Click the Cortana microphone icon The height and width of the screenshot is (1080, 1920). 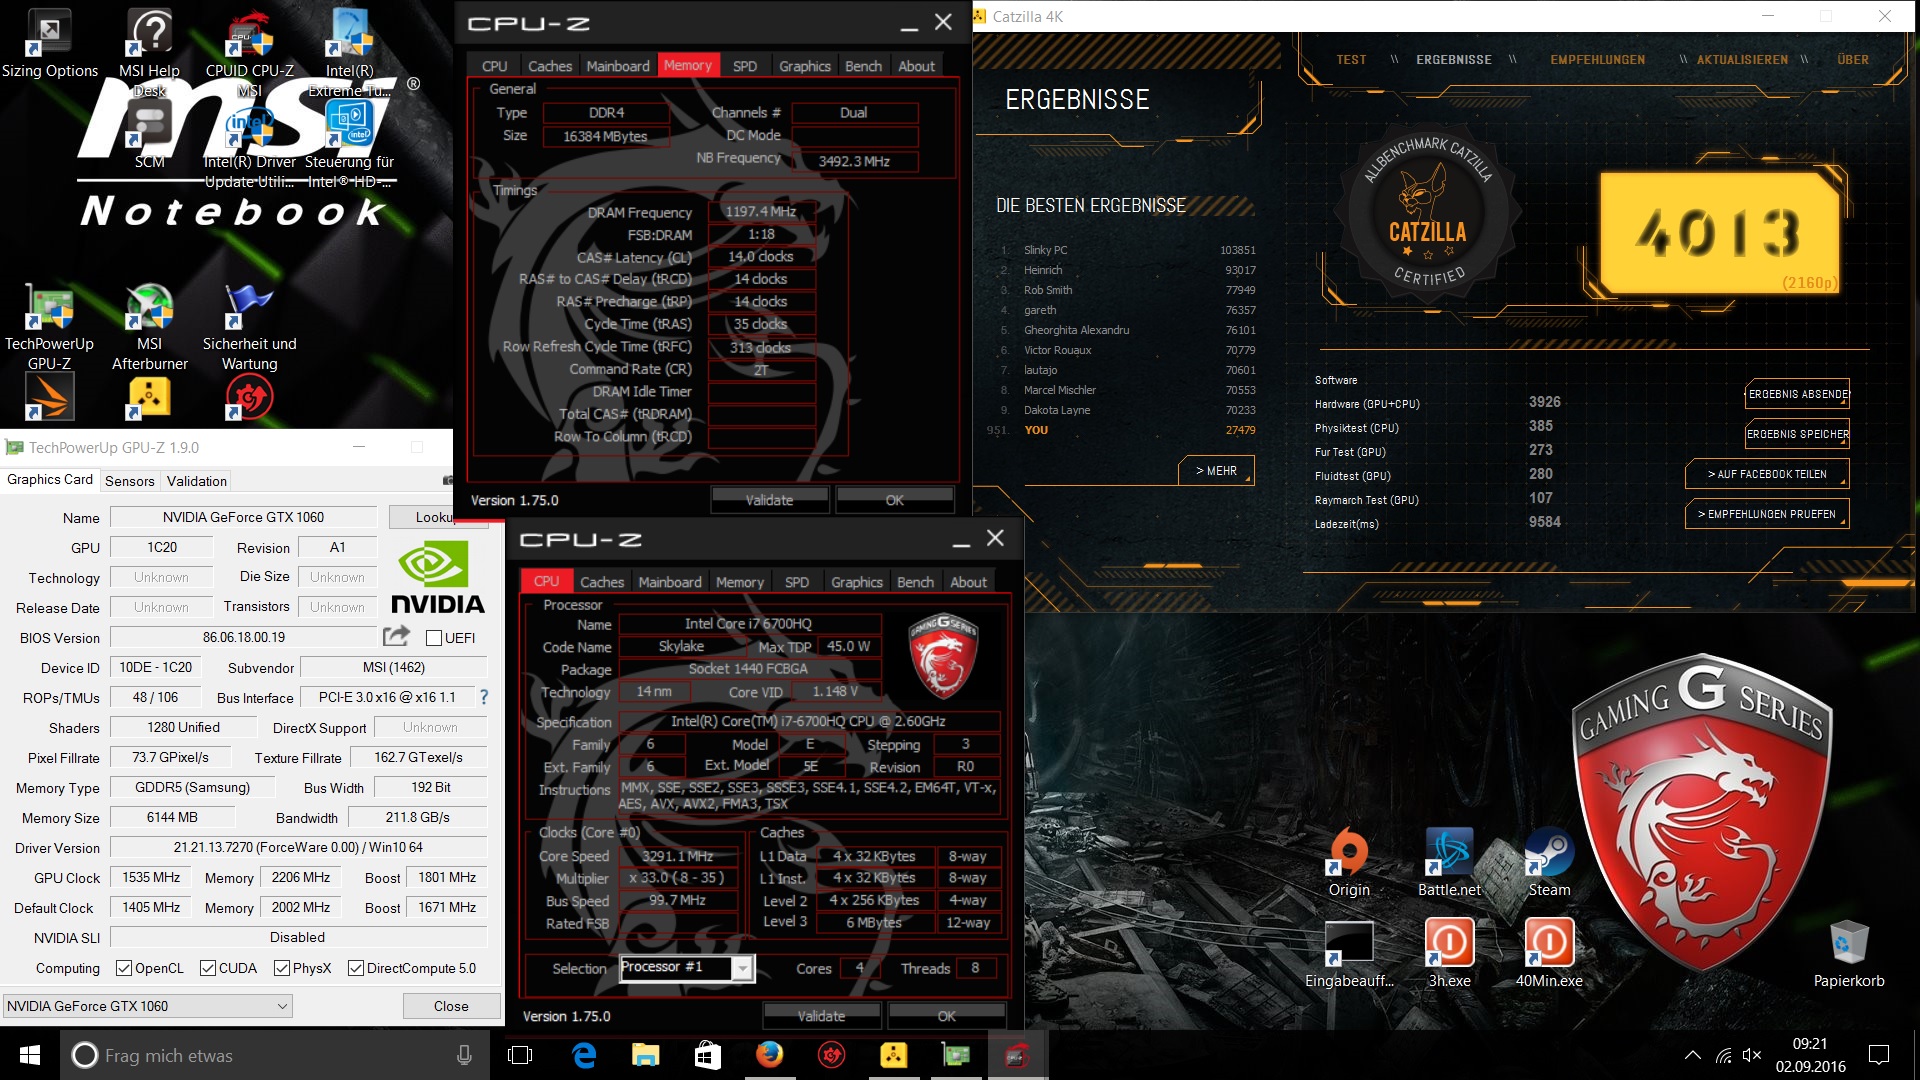click(x=464, y=1055)
